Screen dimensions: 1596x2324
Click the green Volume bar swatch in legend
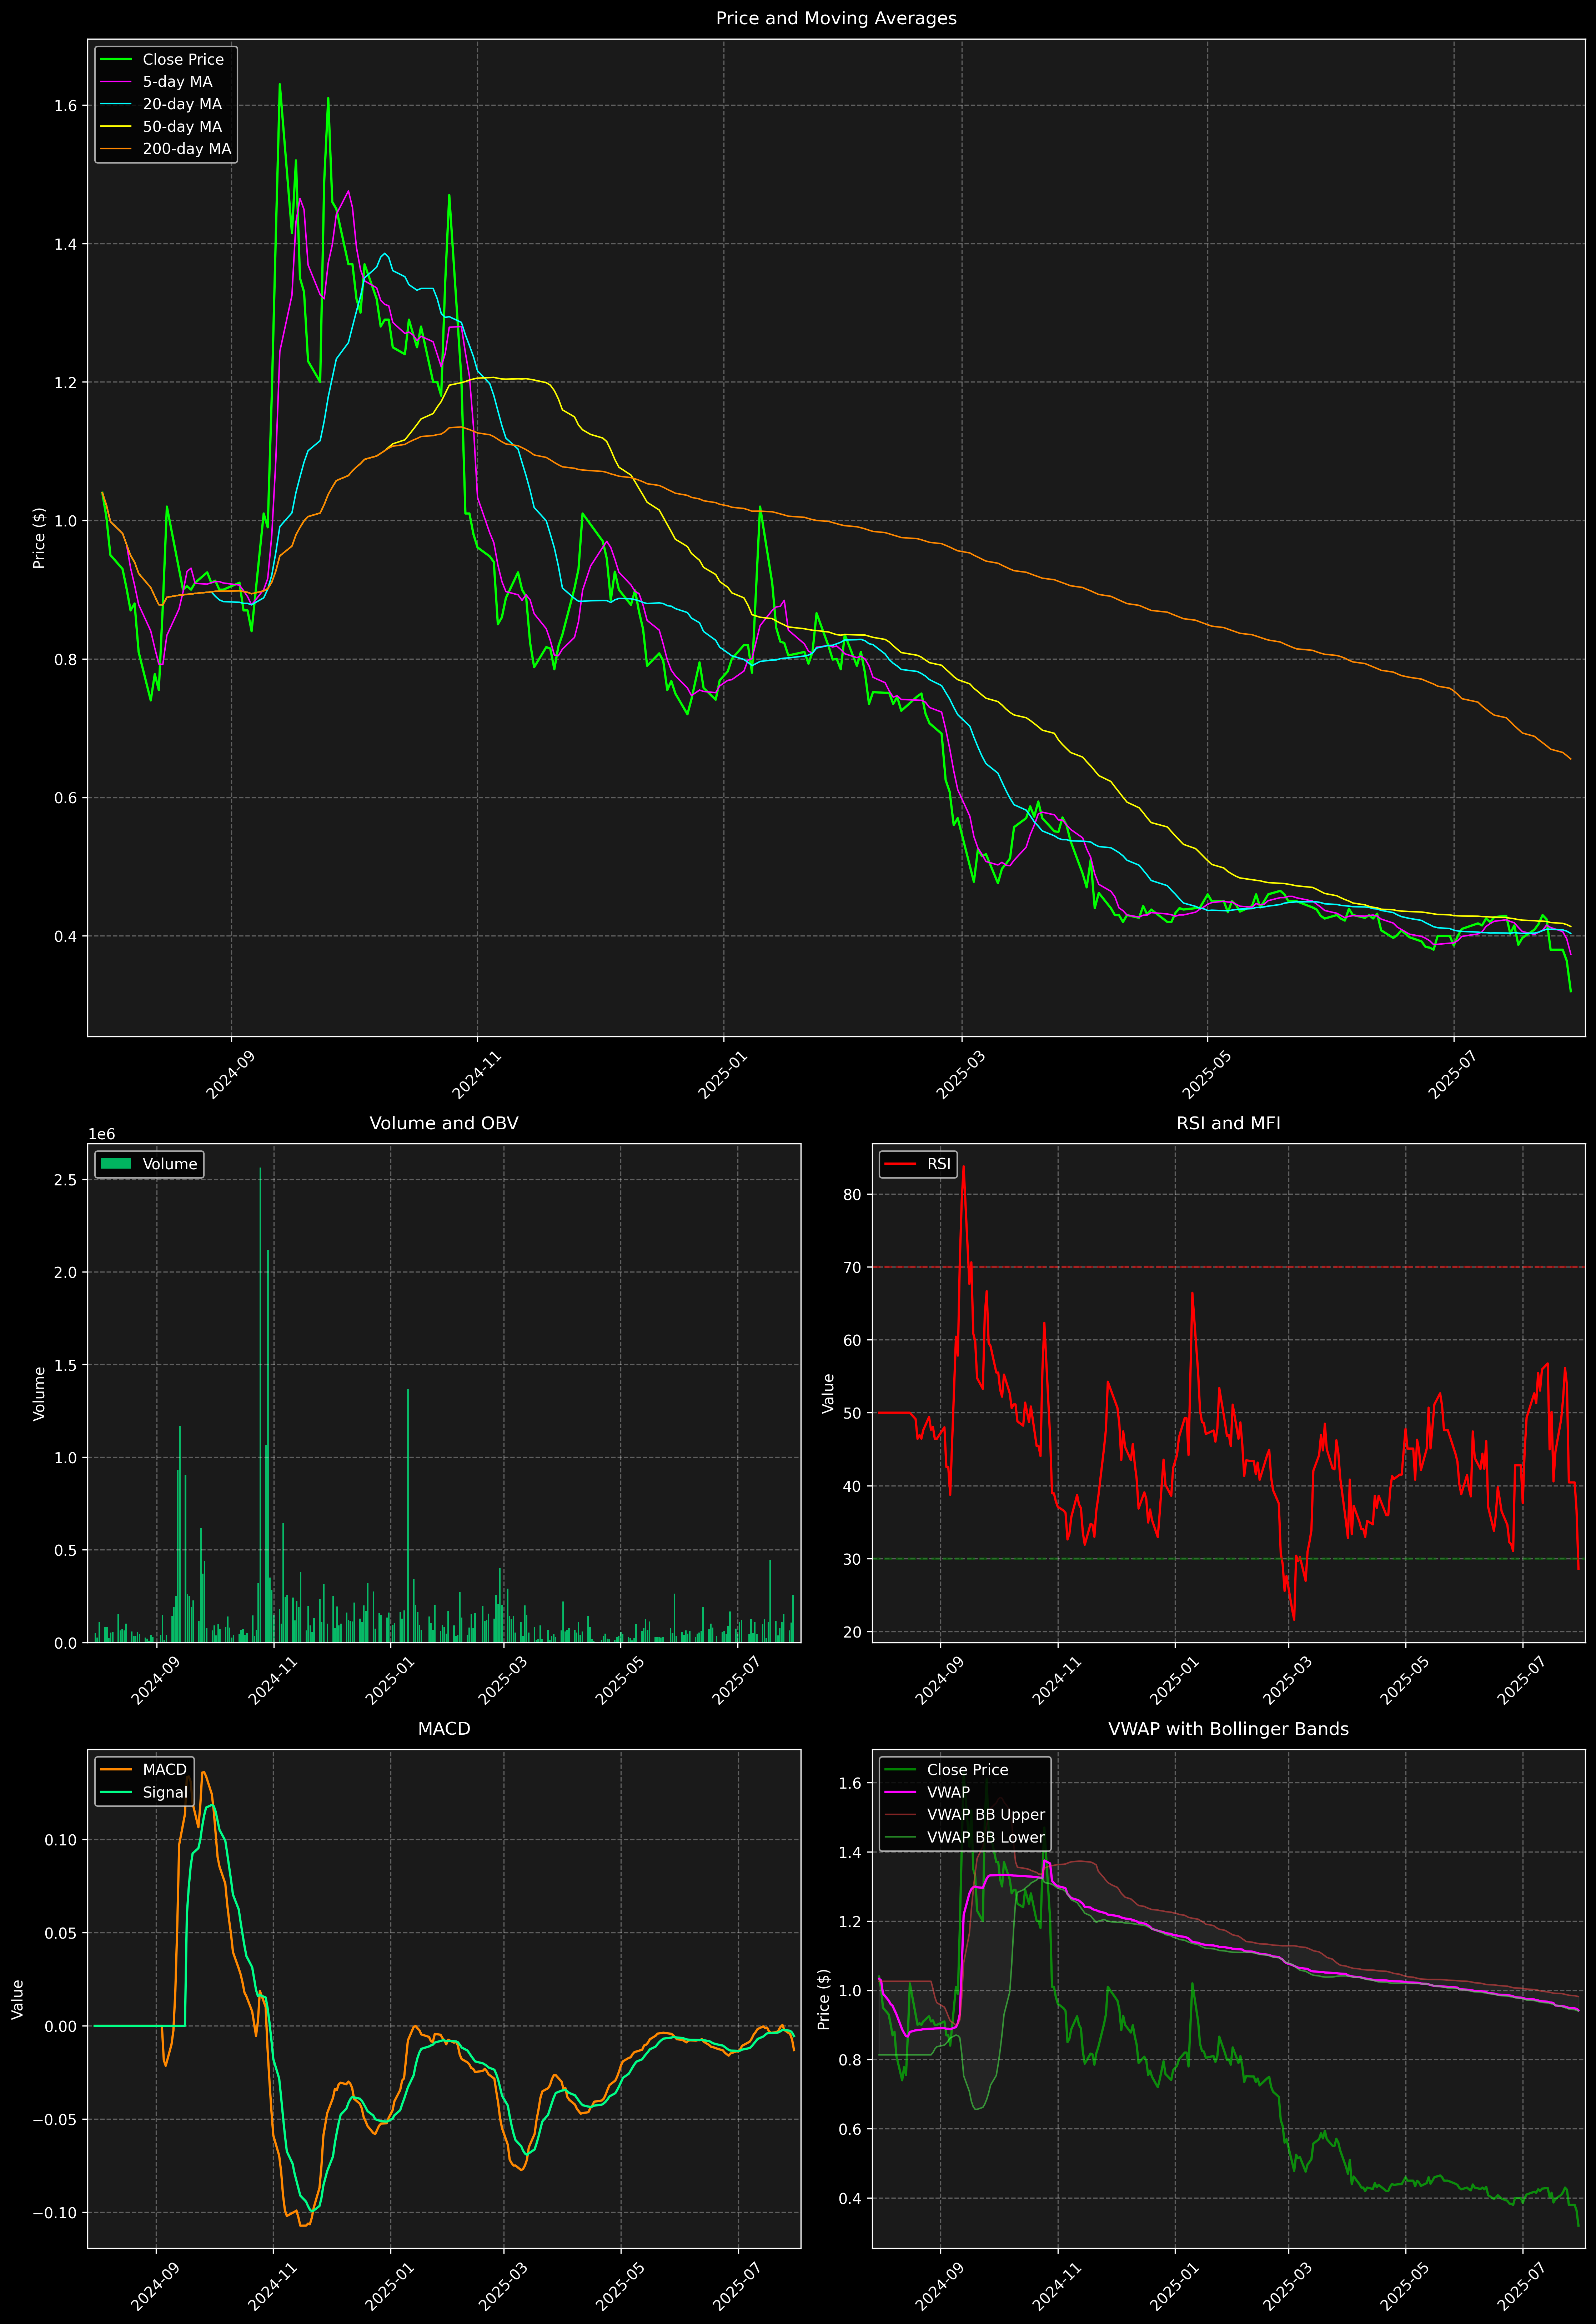116,1164
